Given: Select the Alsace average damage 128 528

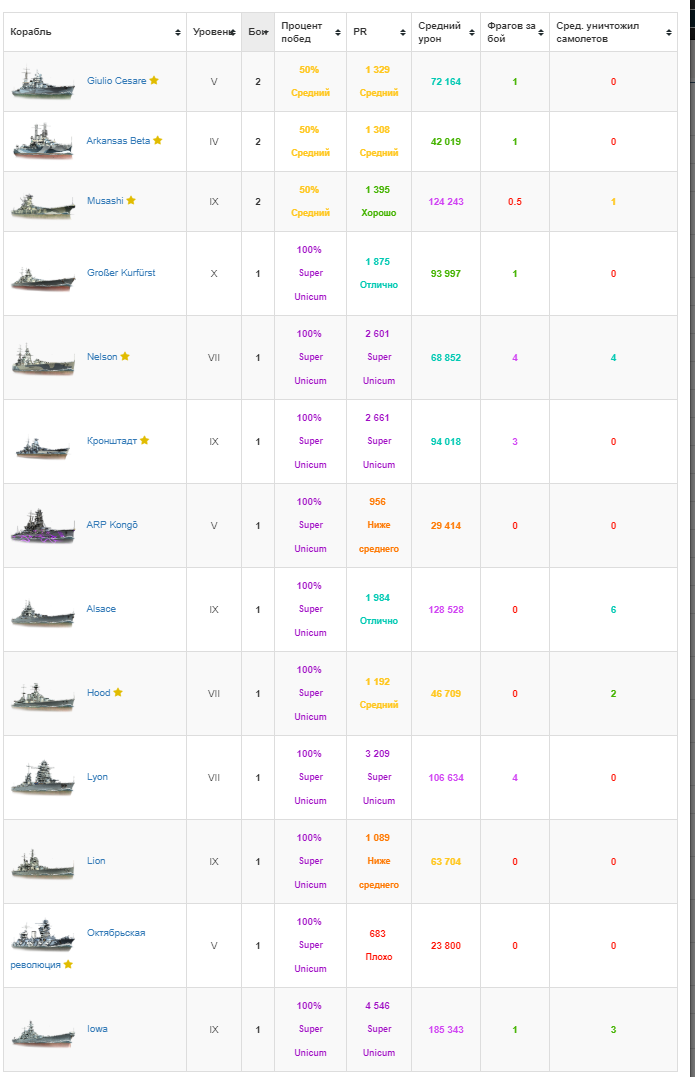Looking at the screenshot, I should [446, 609].
